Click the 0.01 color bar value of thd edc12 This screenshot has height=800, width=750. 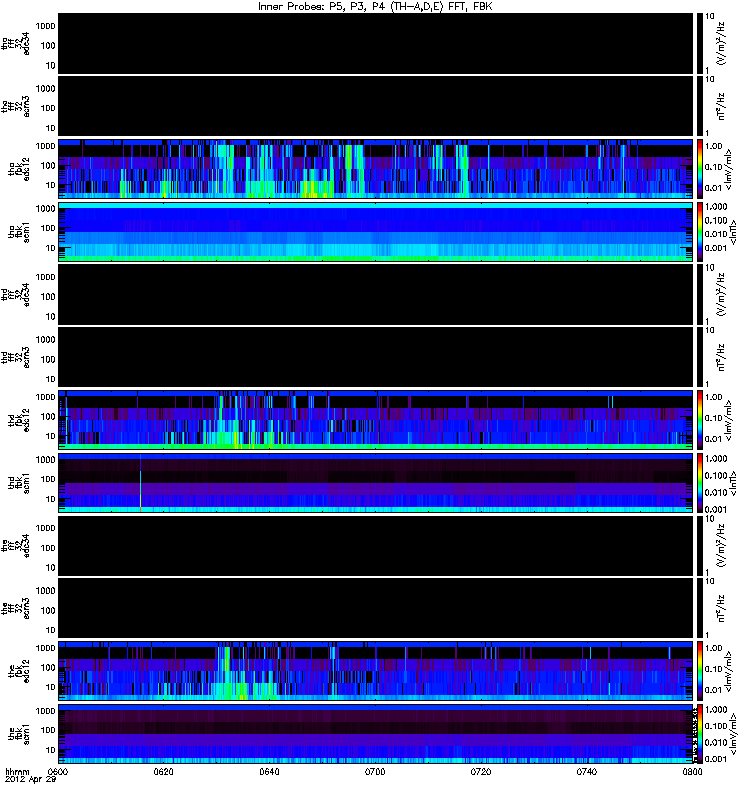tap(714, 439)
